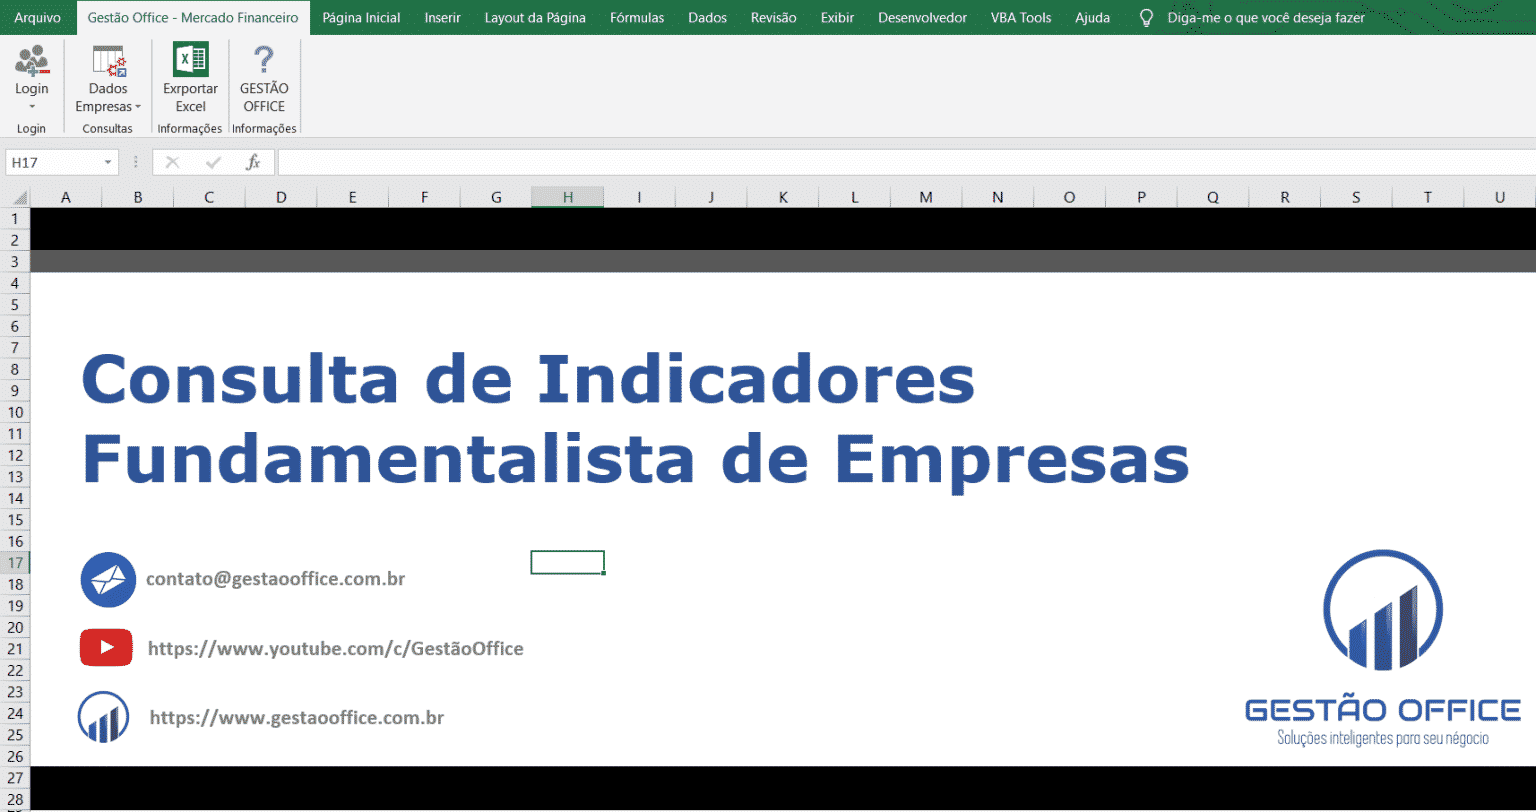Viewport: 1536px width, 812px height.
Task: Click the title 'Consulta de Indicadores'
Action: coord(528,380)
